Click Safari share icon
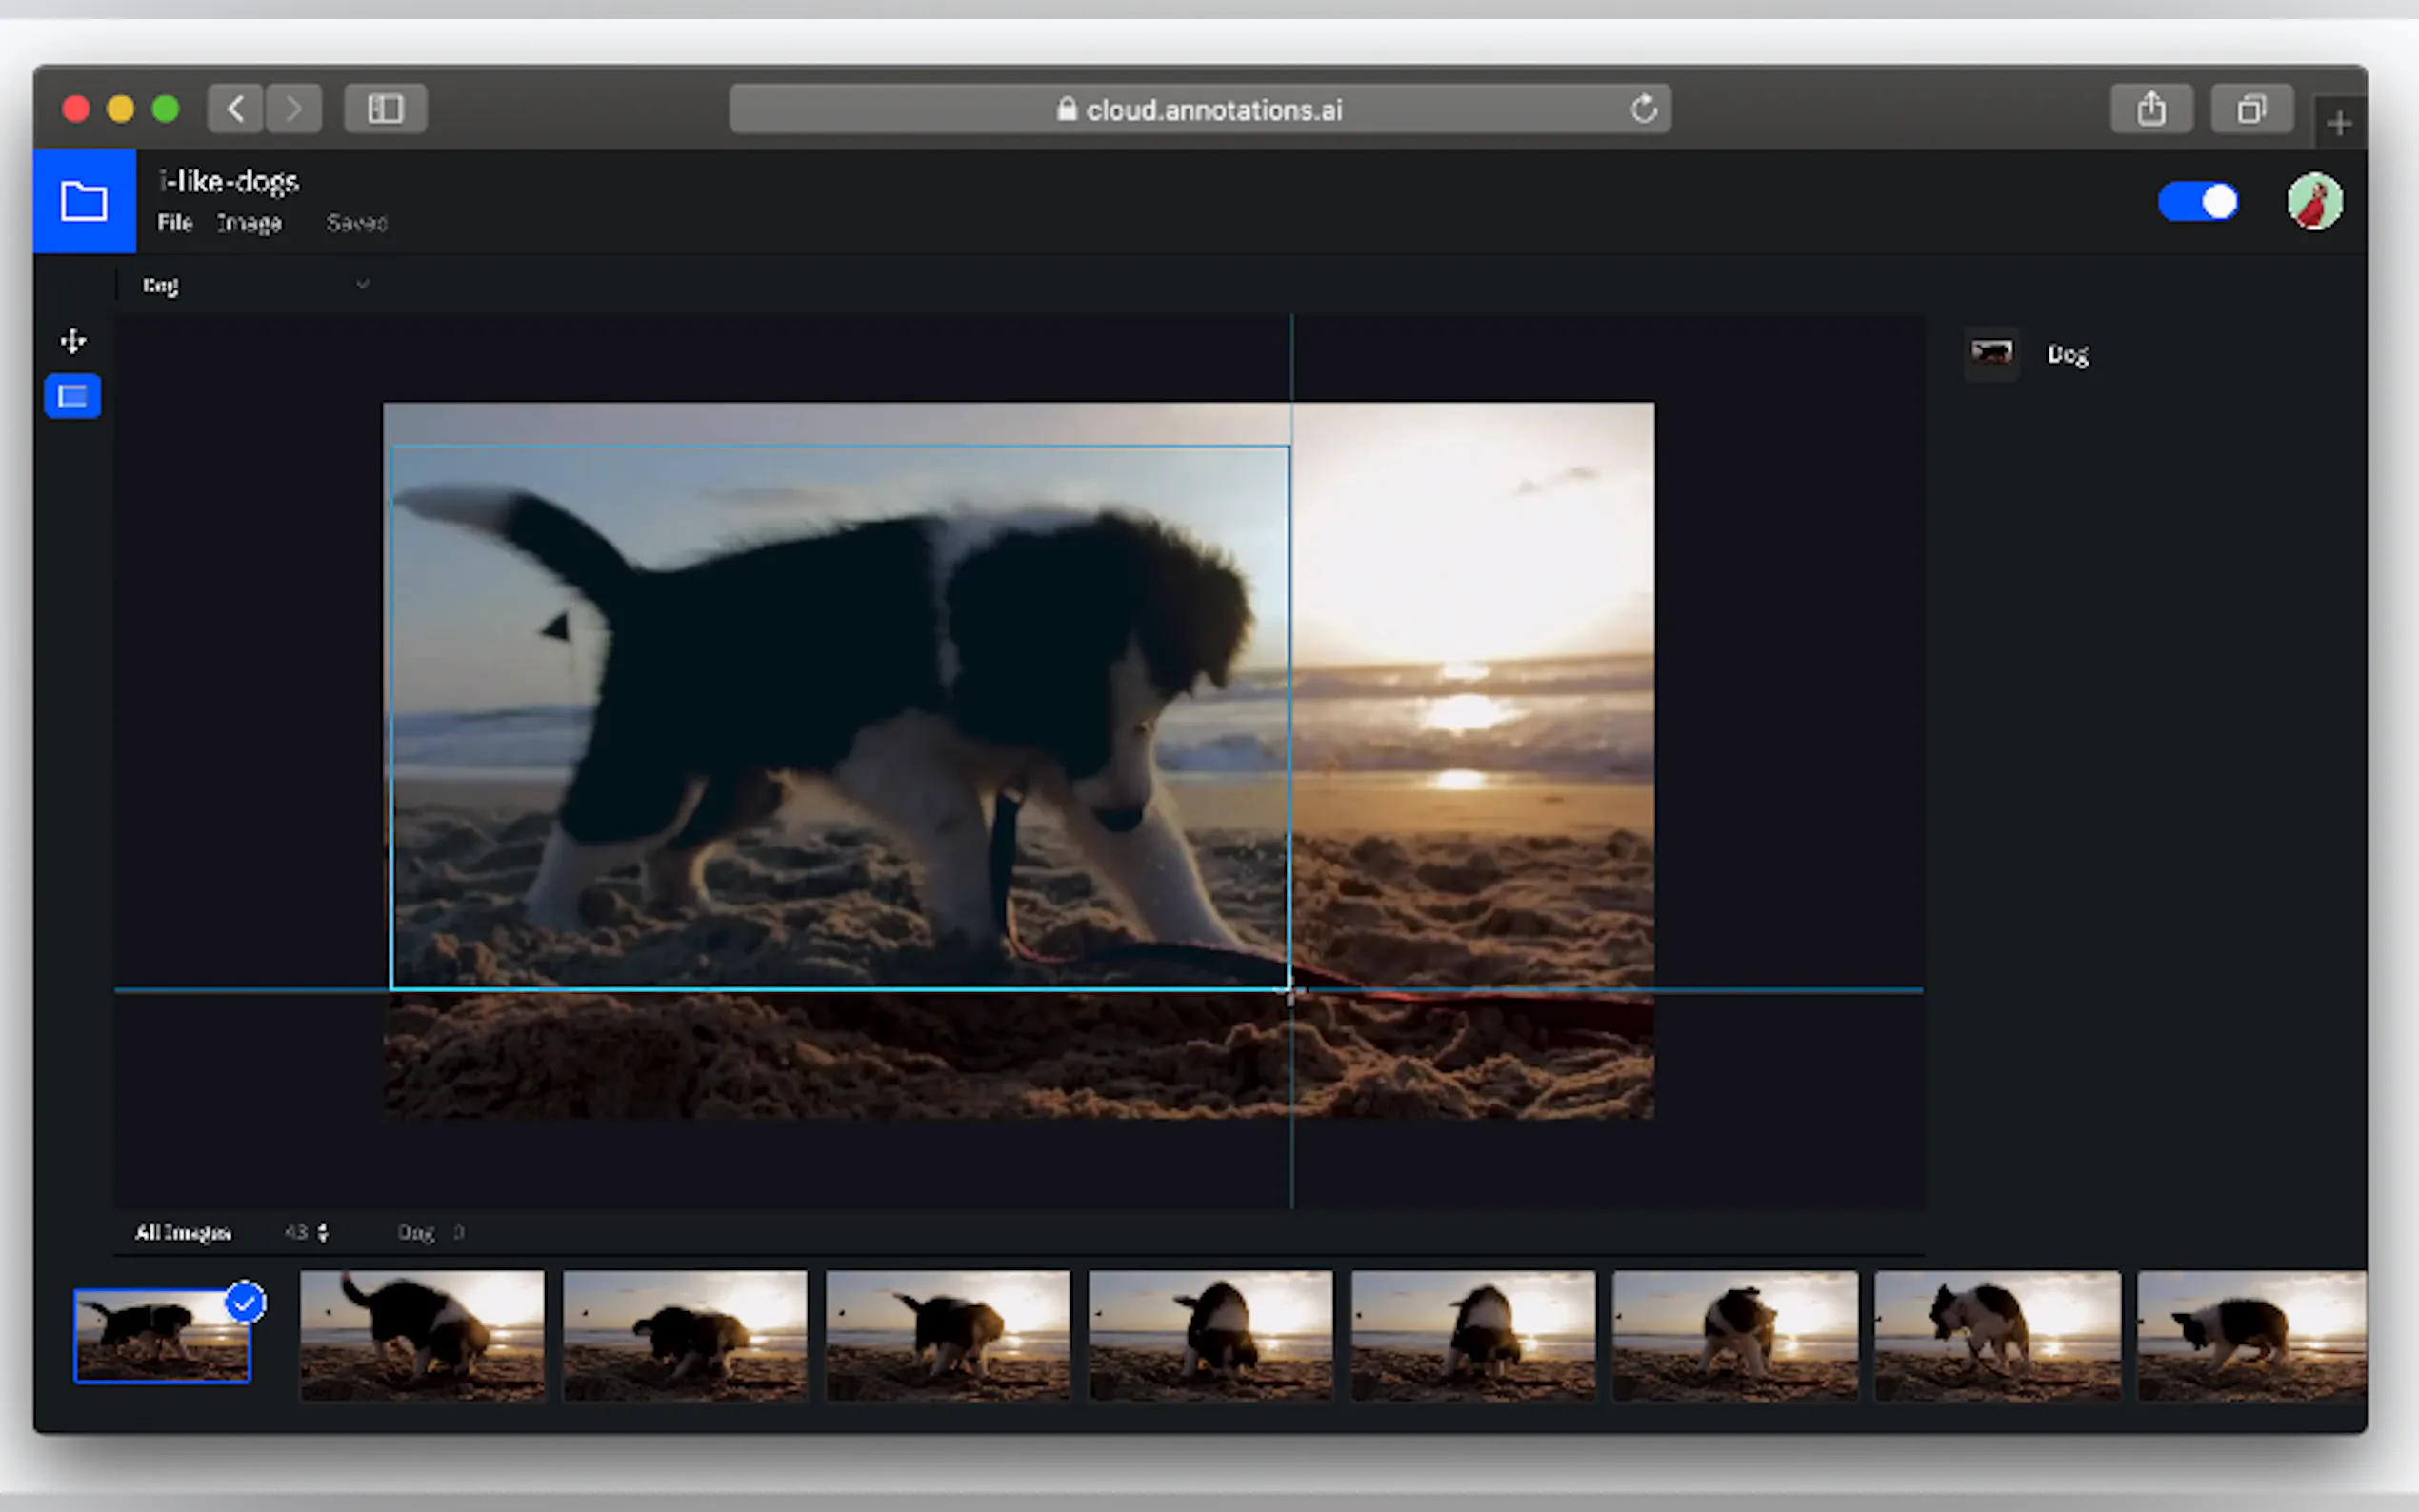Viewport: 2419px width, 1512px height. tap(2151, 108)
